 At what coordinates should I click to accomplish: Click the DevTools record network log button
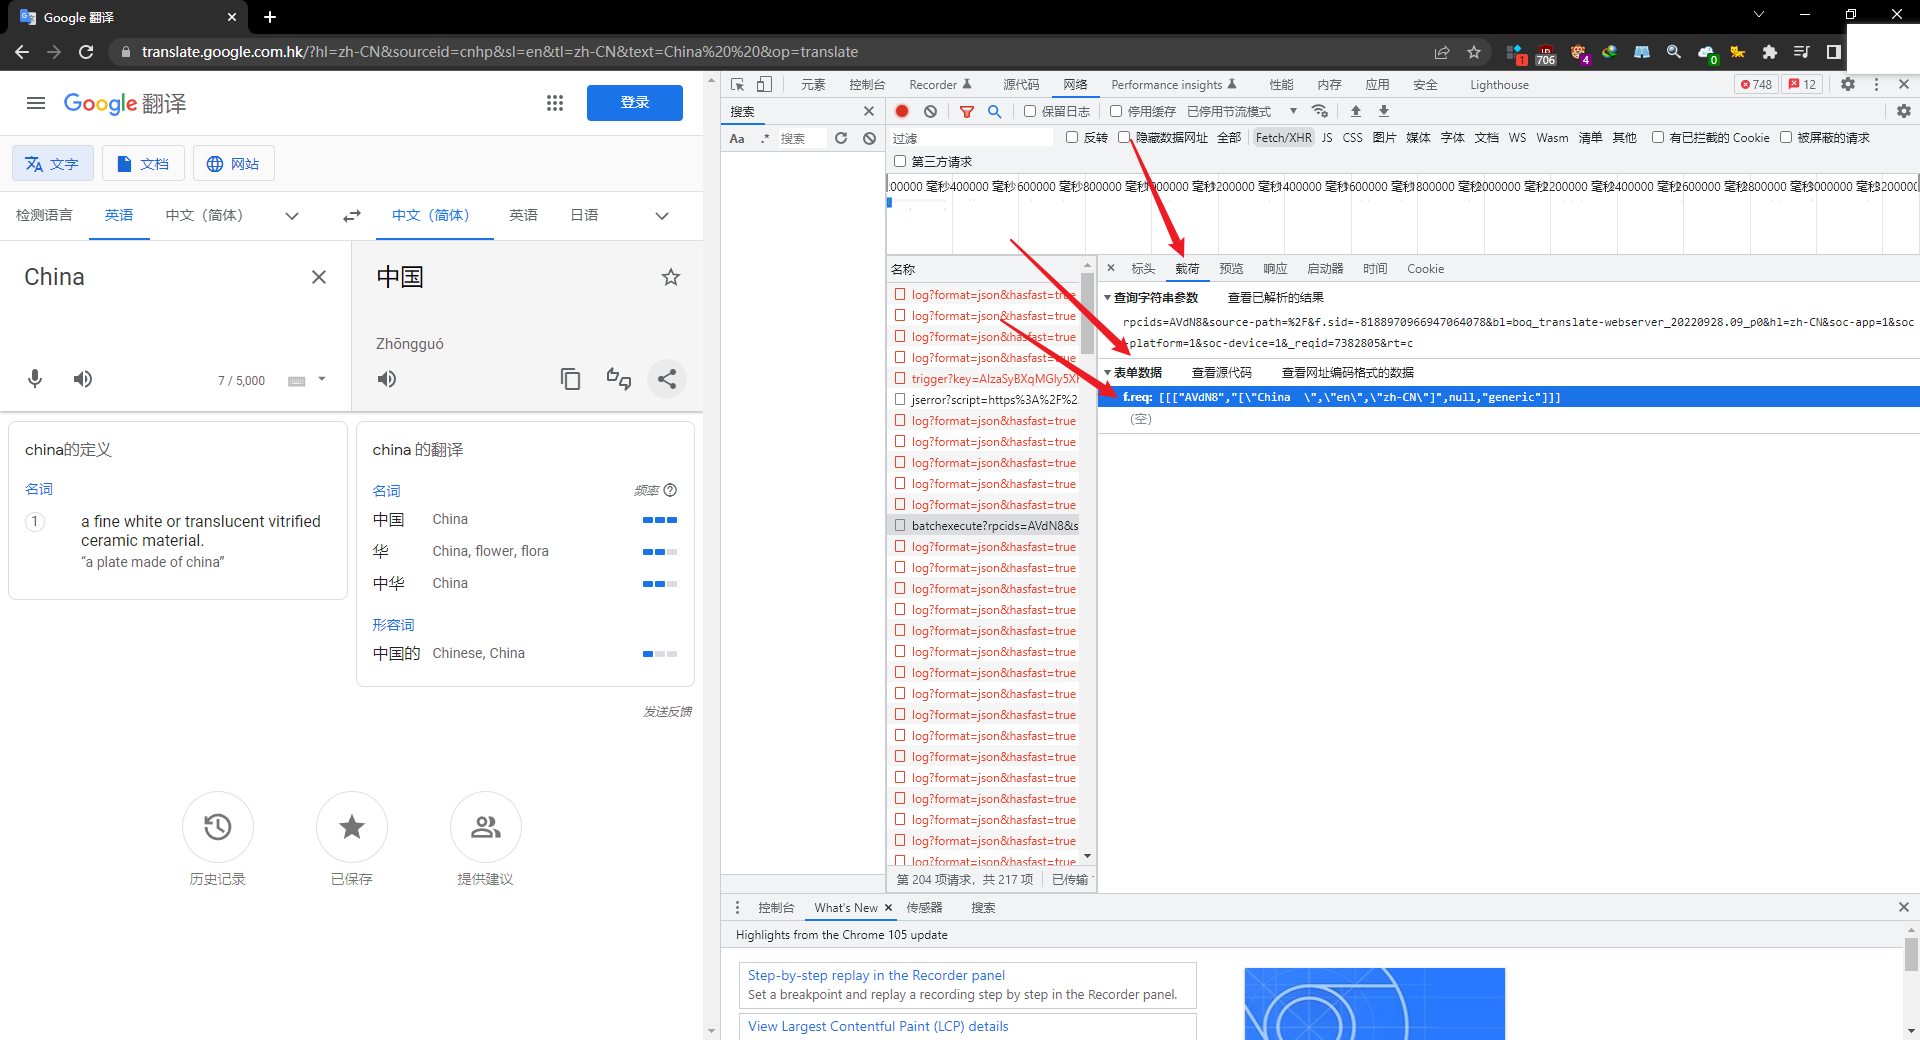coord(902,111)
